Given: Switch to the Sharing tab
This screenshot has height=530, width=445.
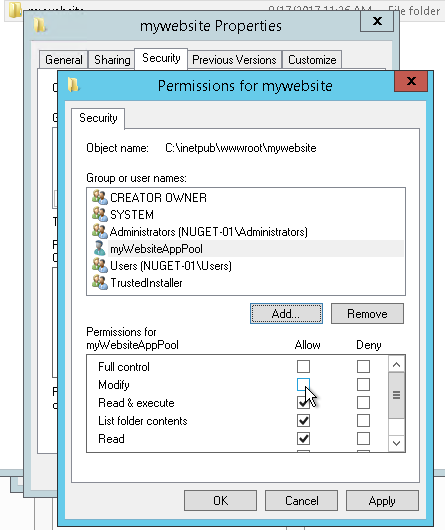Looking at the screenshot, I should pos(112,60).
